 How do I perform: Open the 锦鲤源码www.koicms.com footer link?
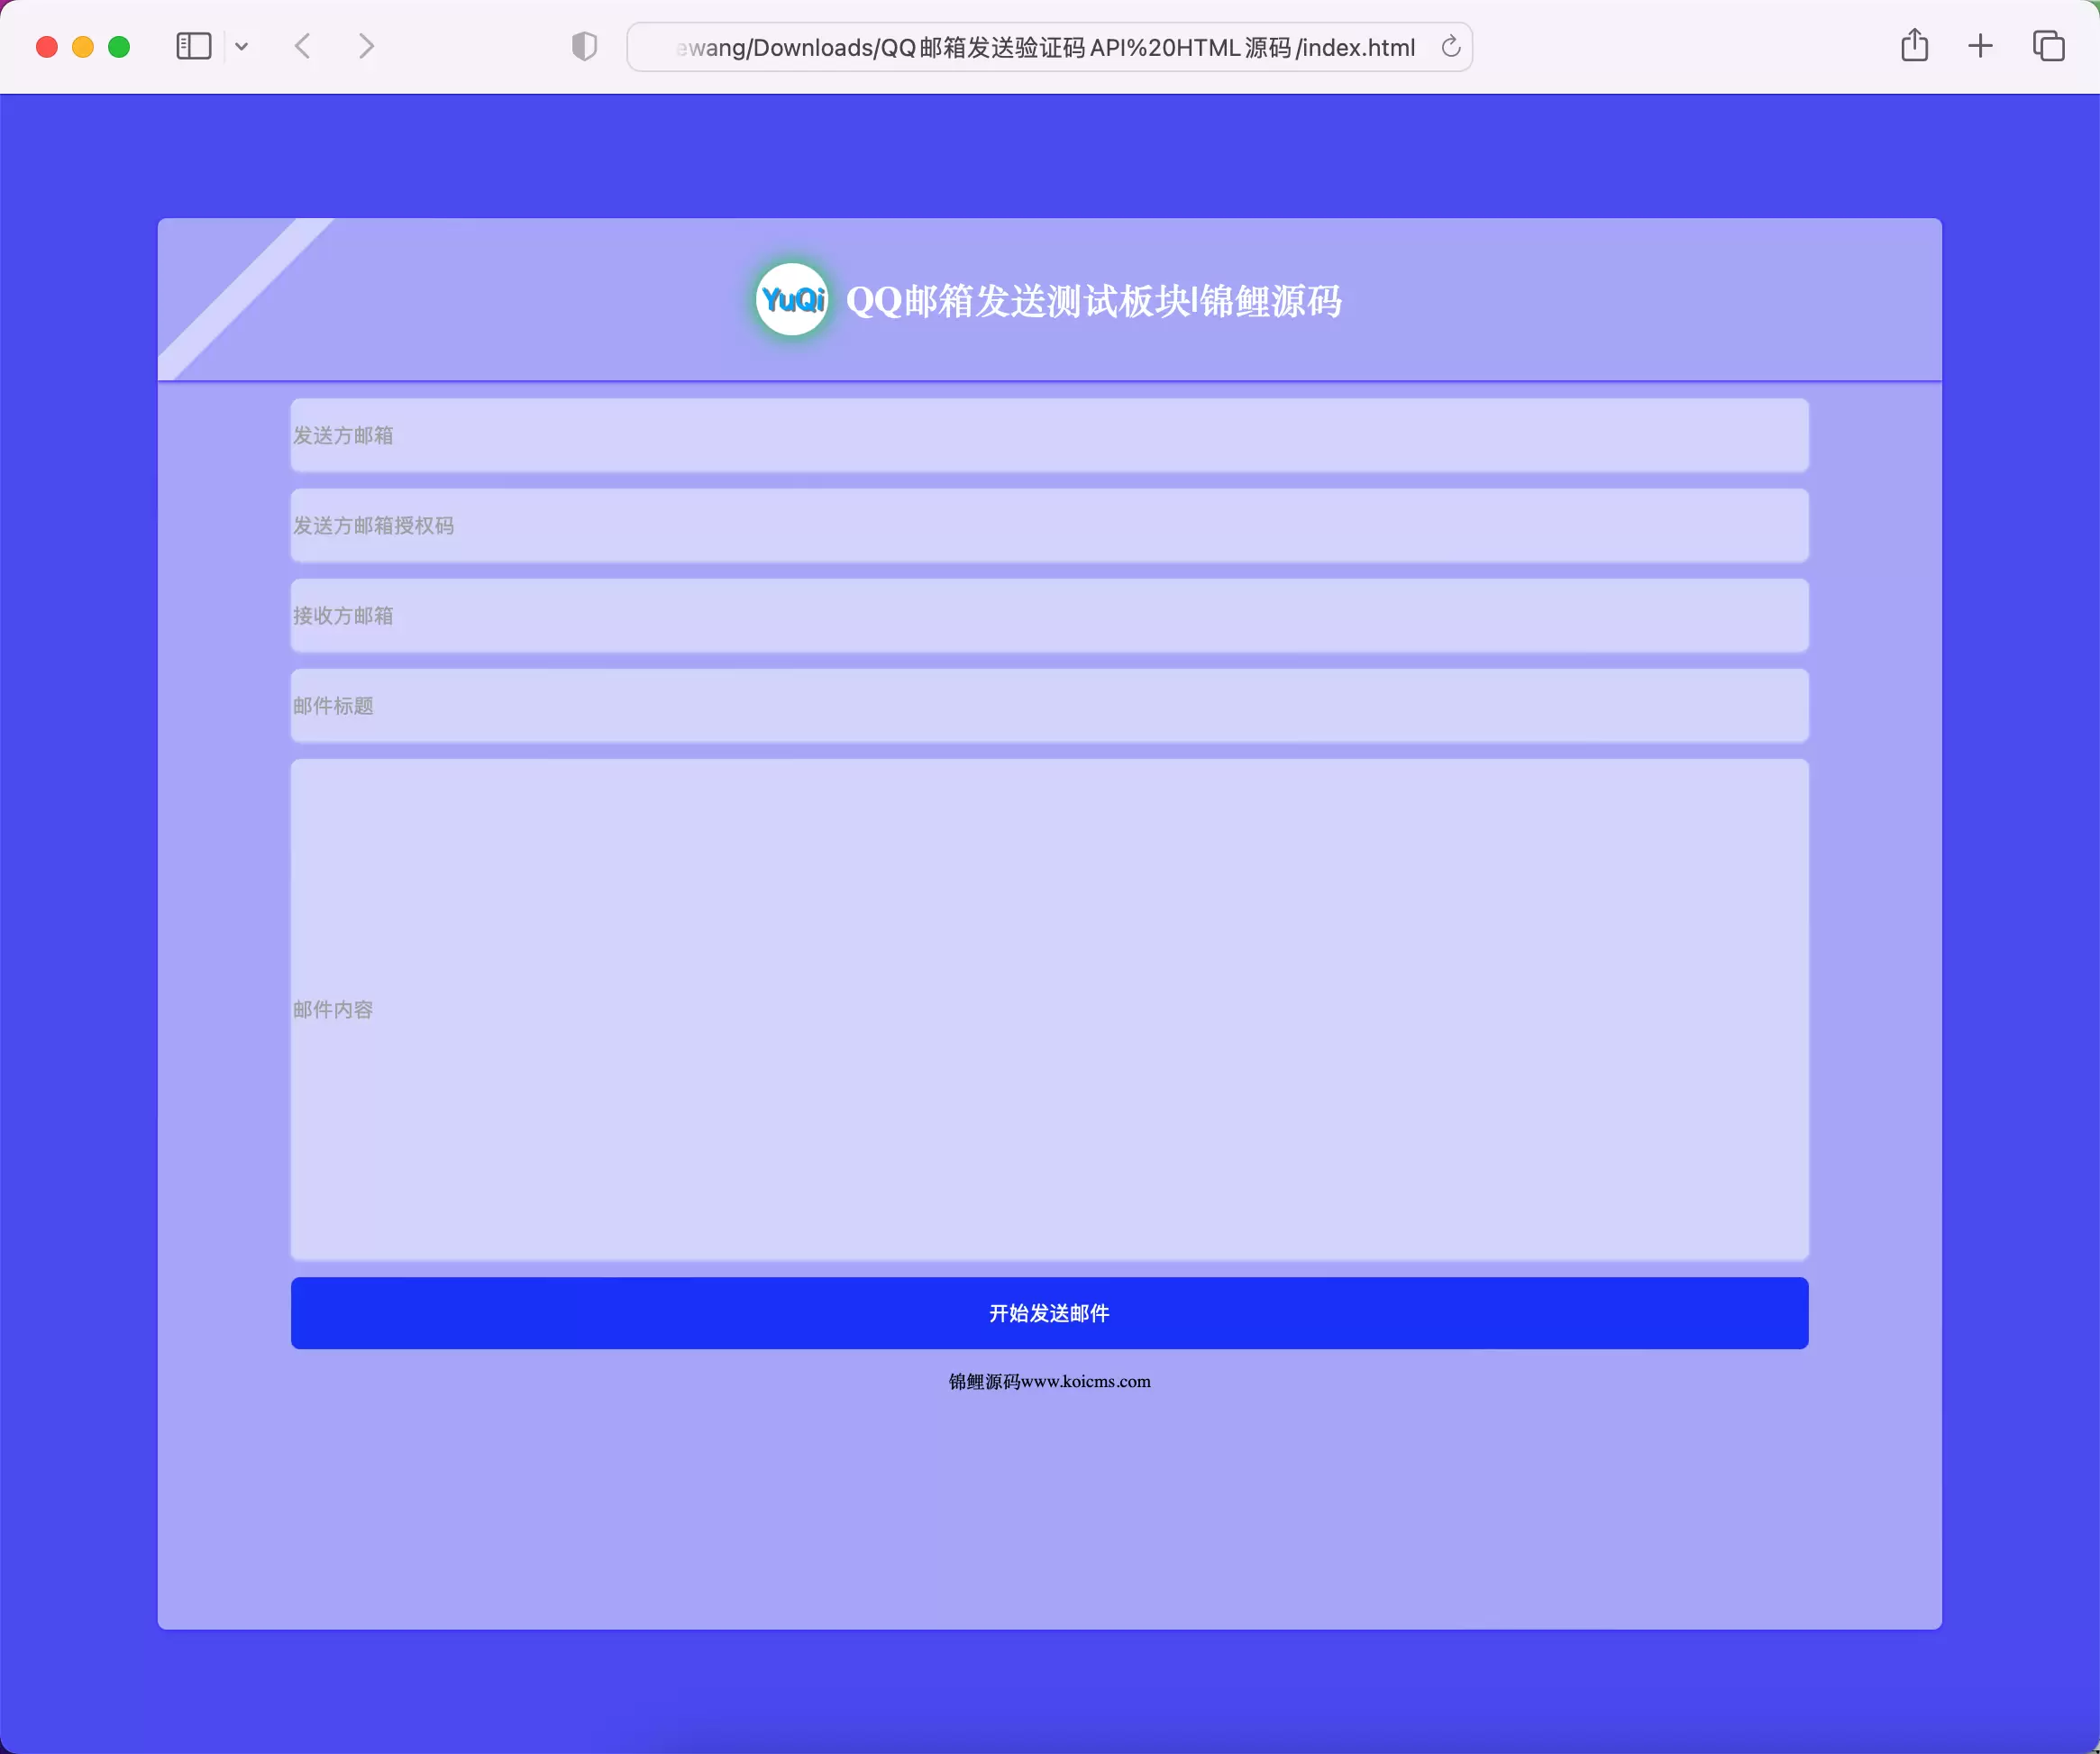[x=1049, y=1381]
